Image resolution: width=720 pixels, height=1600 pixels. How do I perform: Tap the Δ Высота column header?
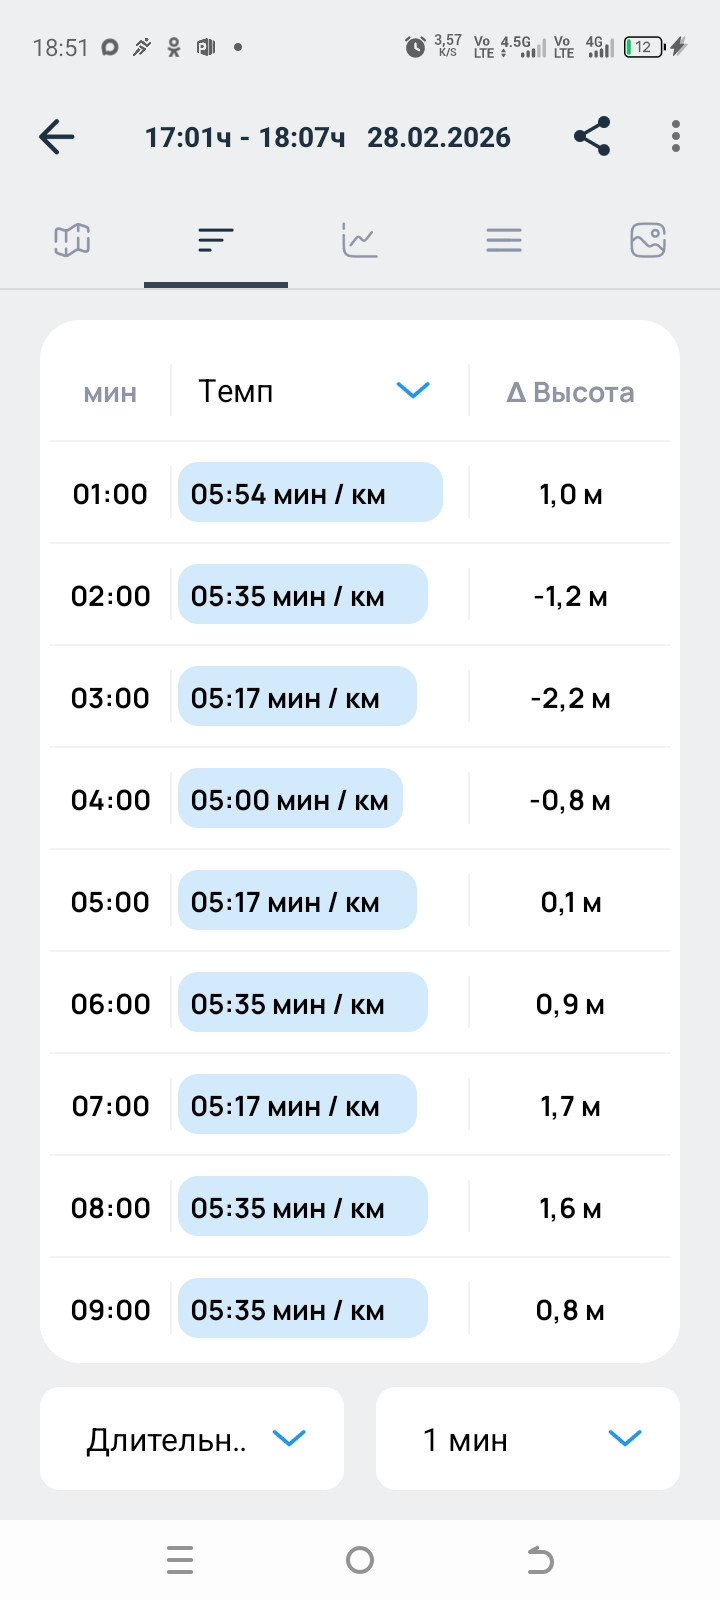(571, 392)
